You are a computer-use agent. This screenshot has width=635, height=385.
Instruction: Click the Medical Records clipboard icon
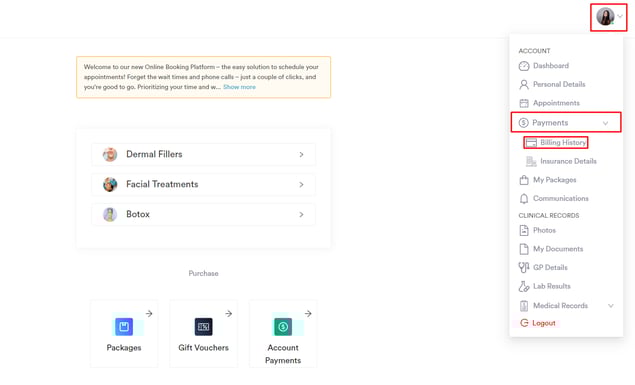[524, 306]
